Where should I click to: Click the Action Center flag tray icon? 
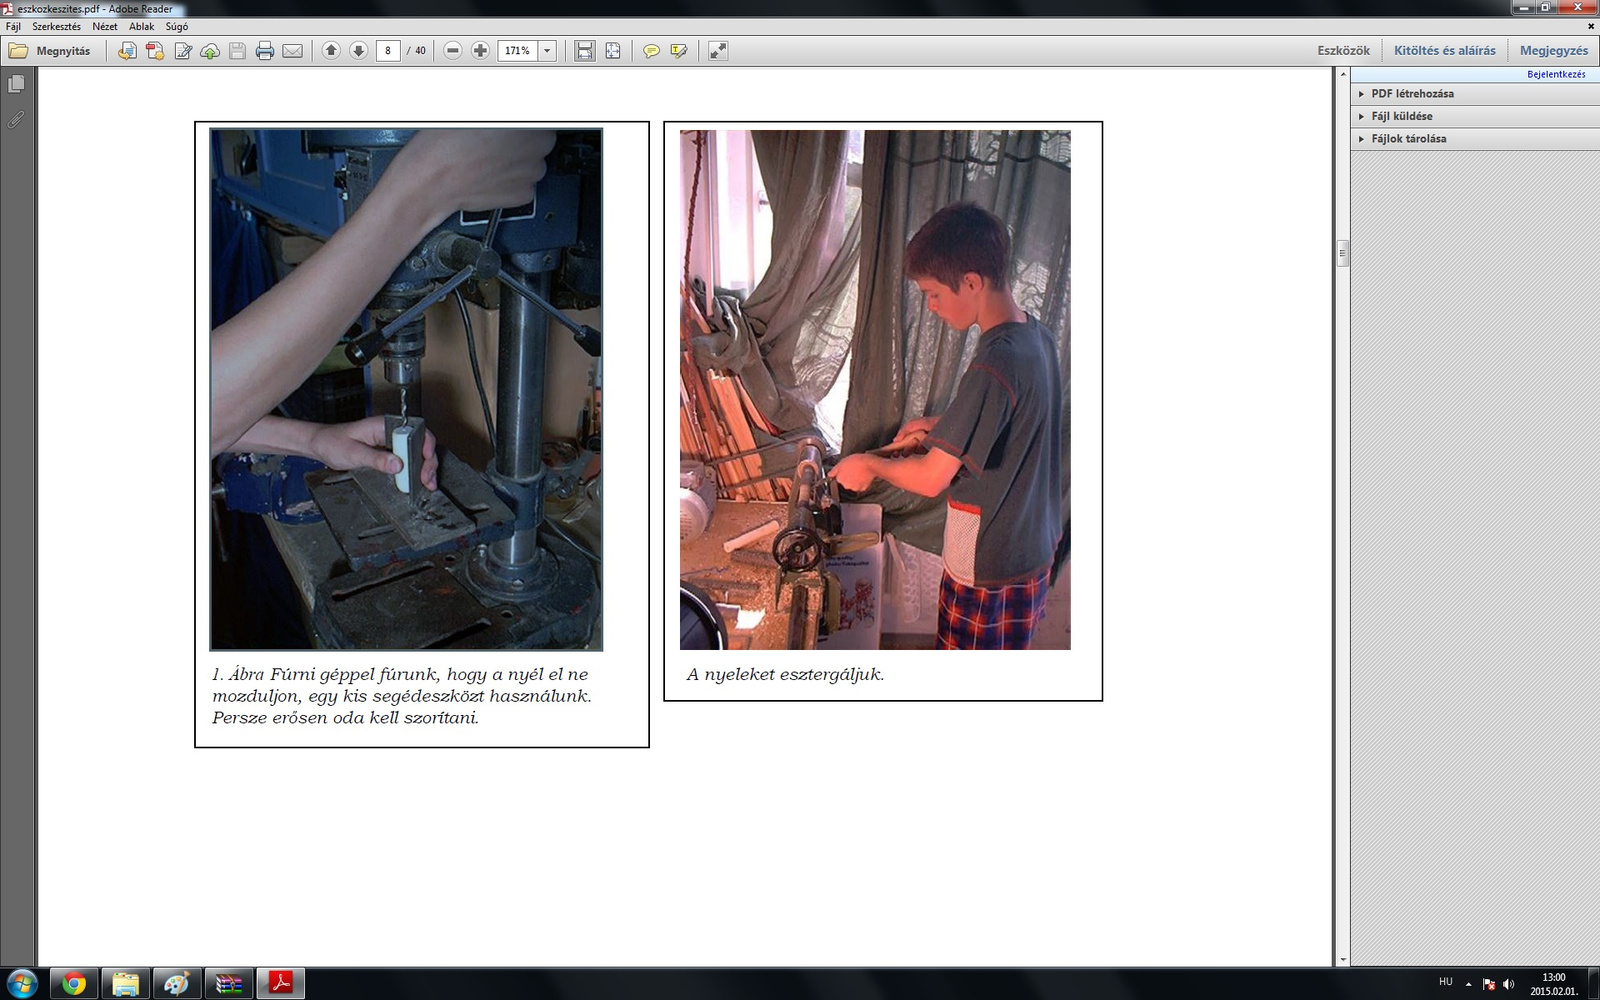(x=1489, y=984)
